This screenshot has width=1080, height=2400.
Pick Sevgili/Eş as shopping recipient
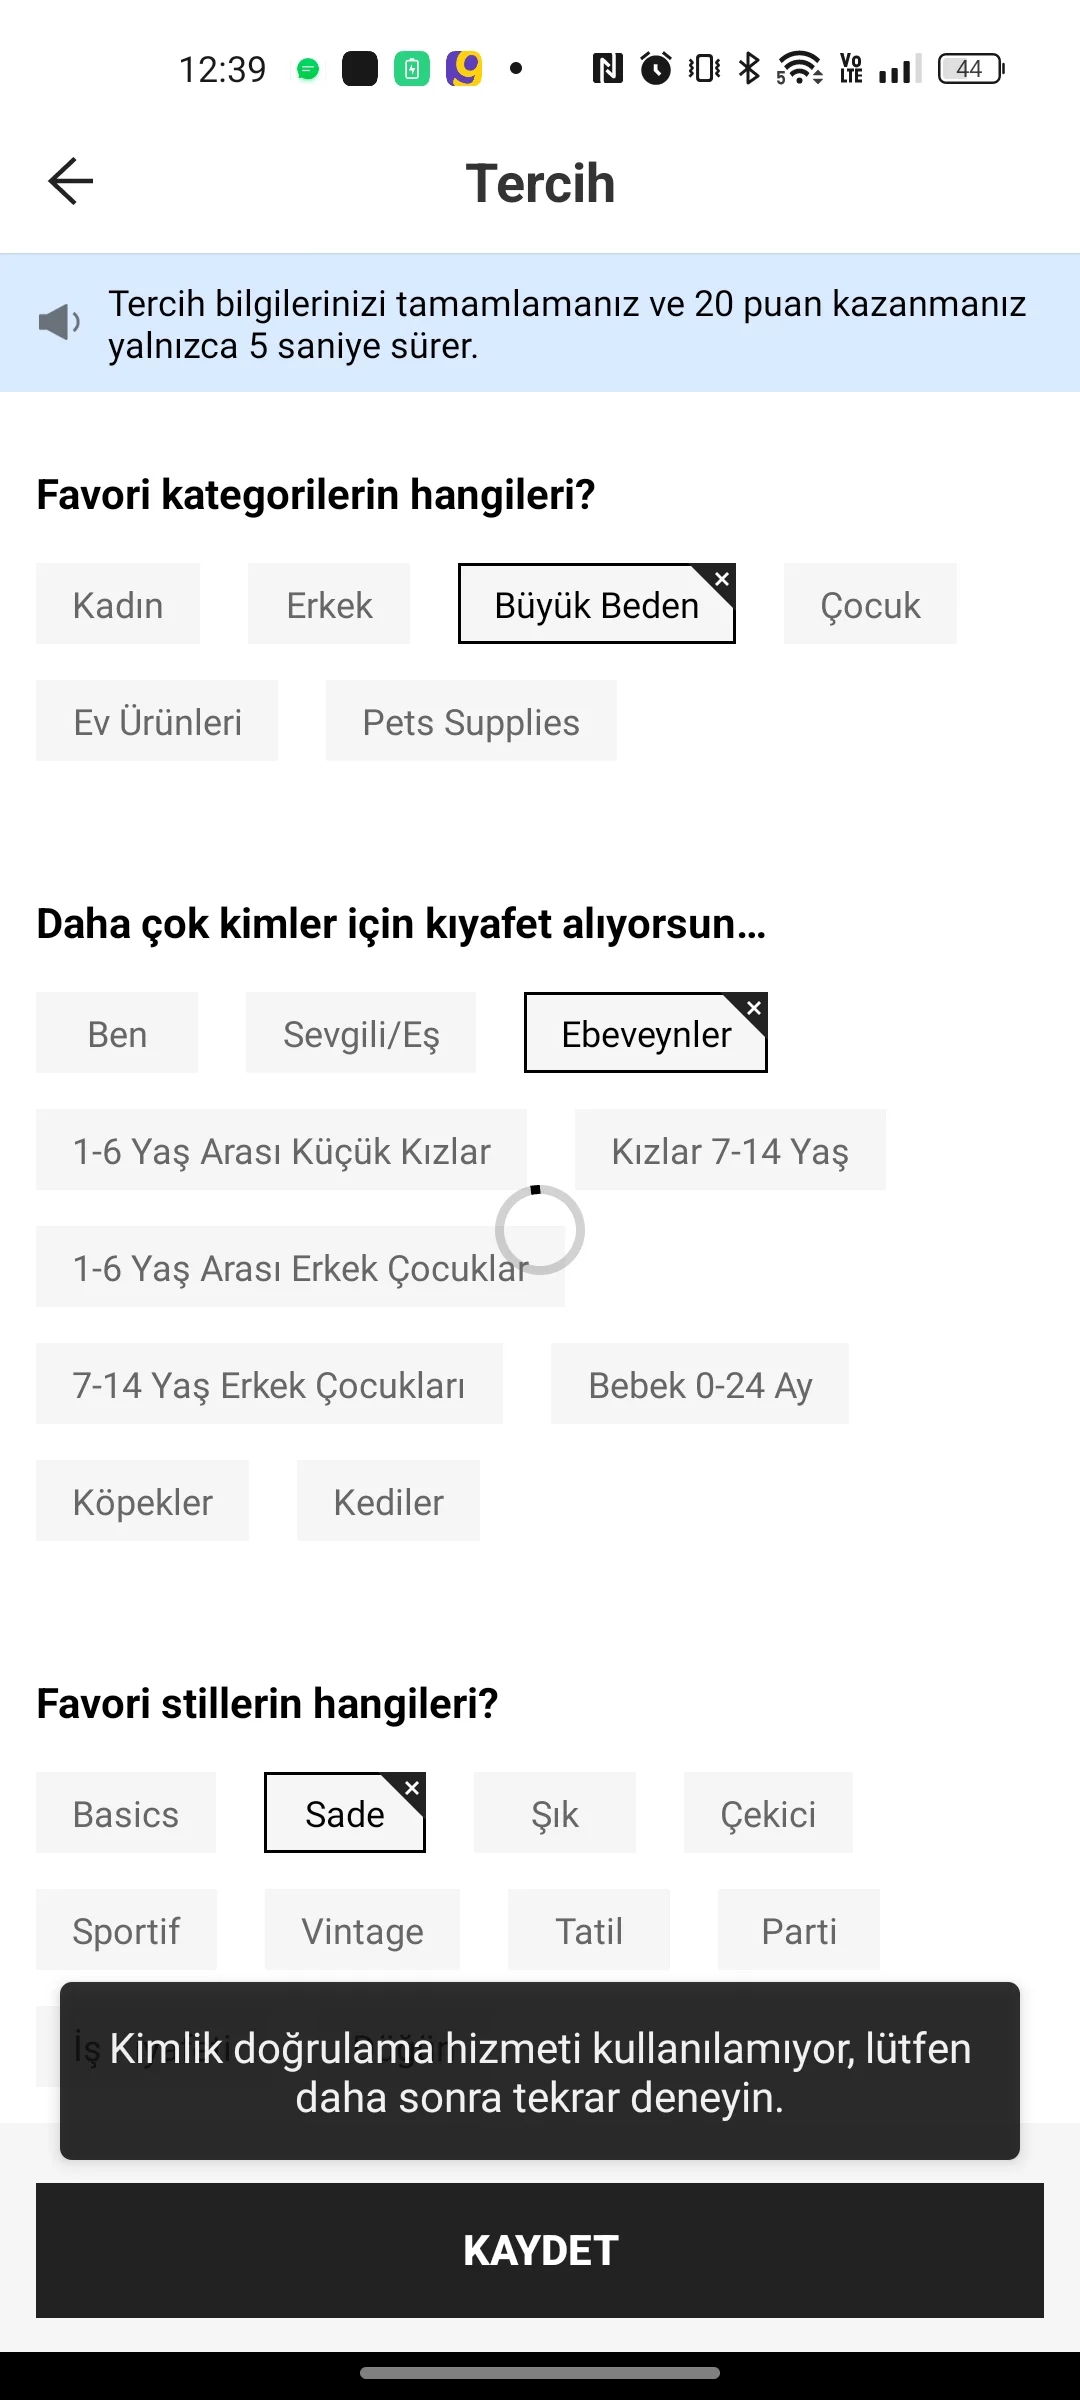point(361,1033)
